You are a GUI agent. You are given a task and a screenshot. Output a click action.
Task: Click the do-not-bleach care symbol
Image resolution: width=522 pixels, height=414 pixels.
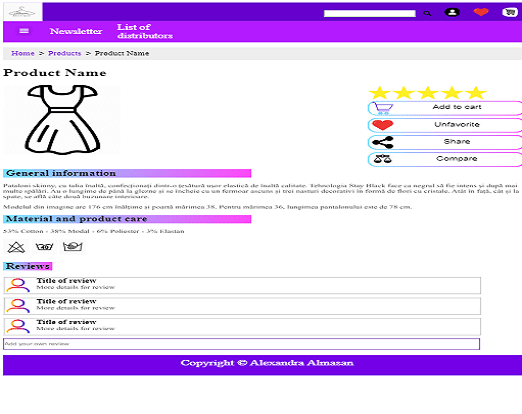16,247
